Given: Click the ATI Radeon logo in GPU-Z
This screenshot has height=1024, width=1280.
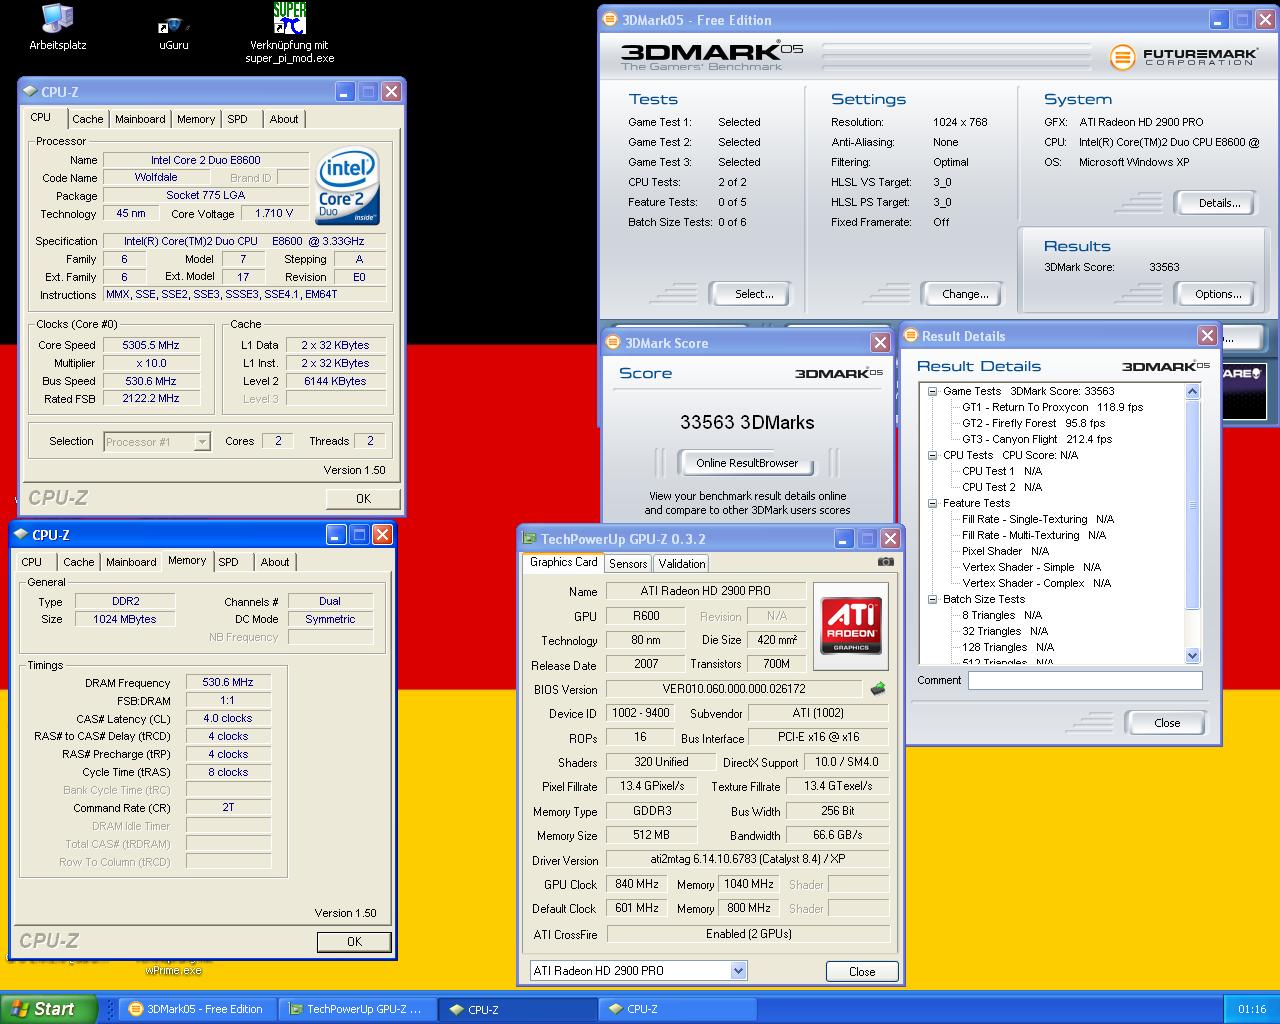Looking at the screenshot, I should pos(851,626).
